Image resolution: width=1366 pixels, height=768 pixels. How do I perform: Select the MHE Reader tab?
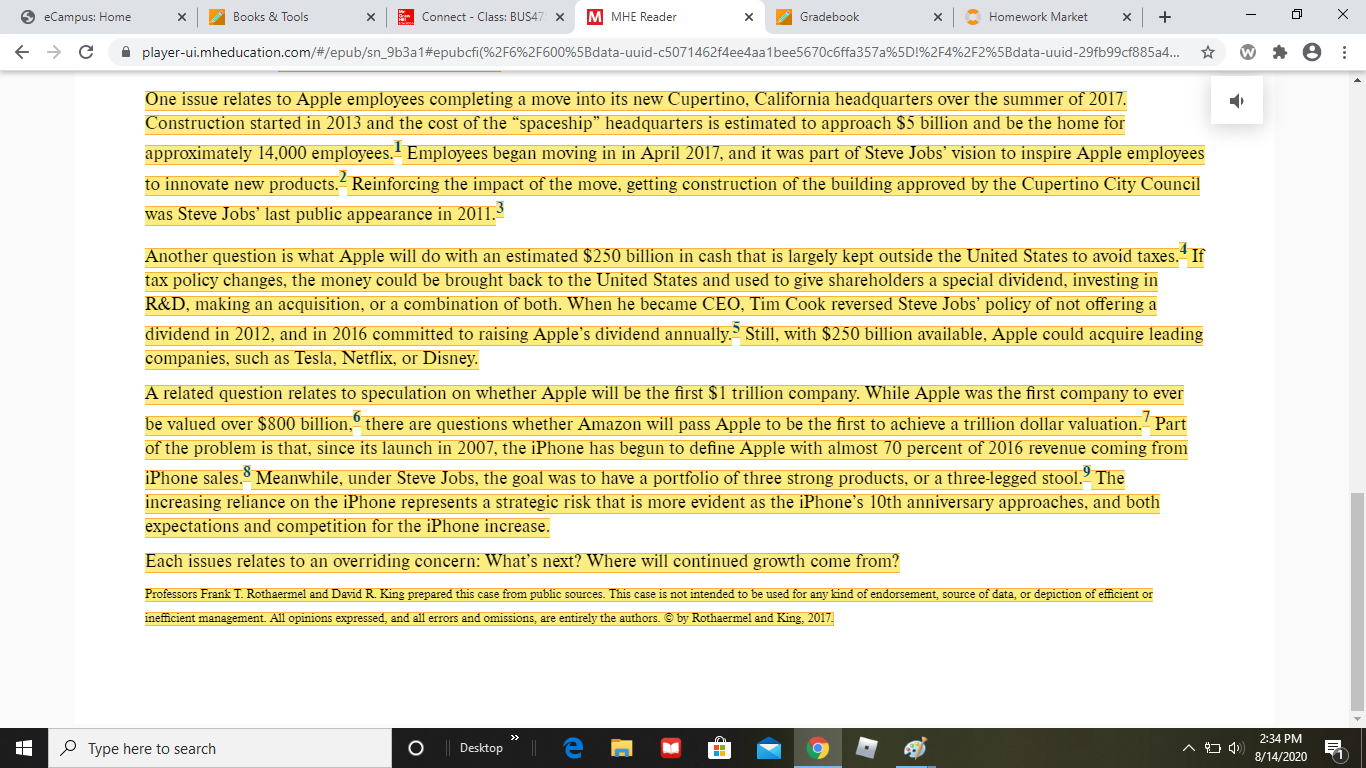coord(670,17)
